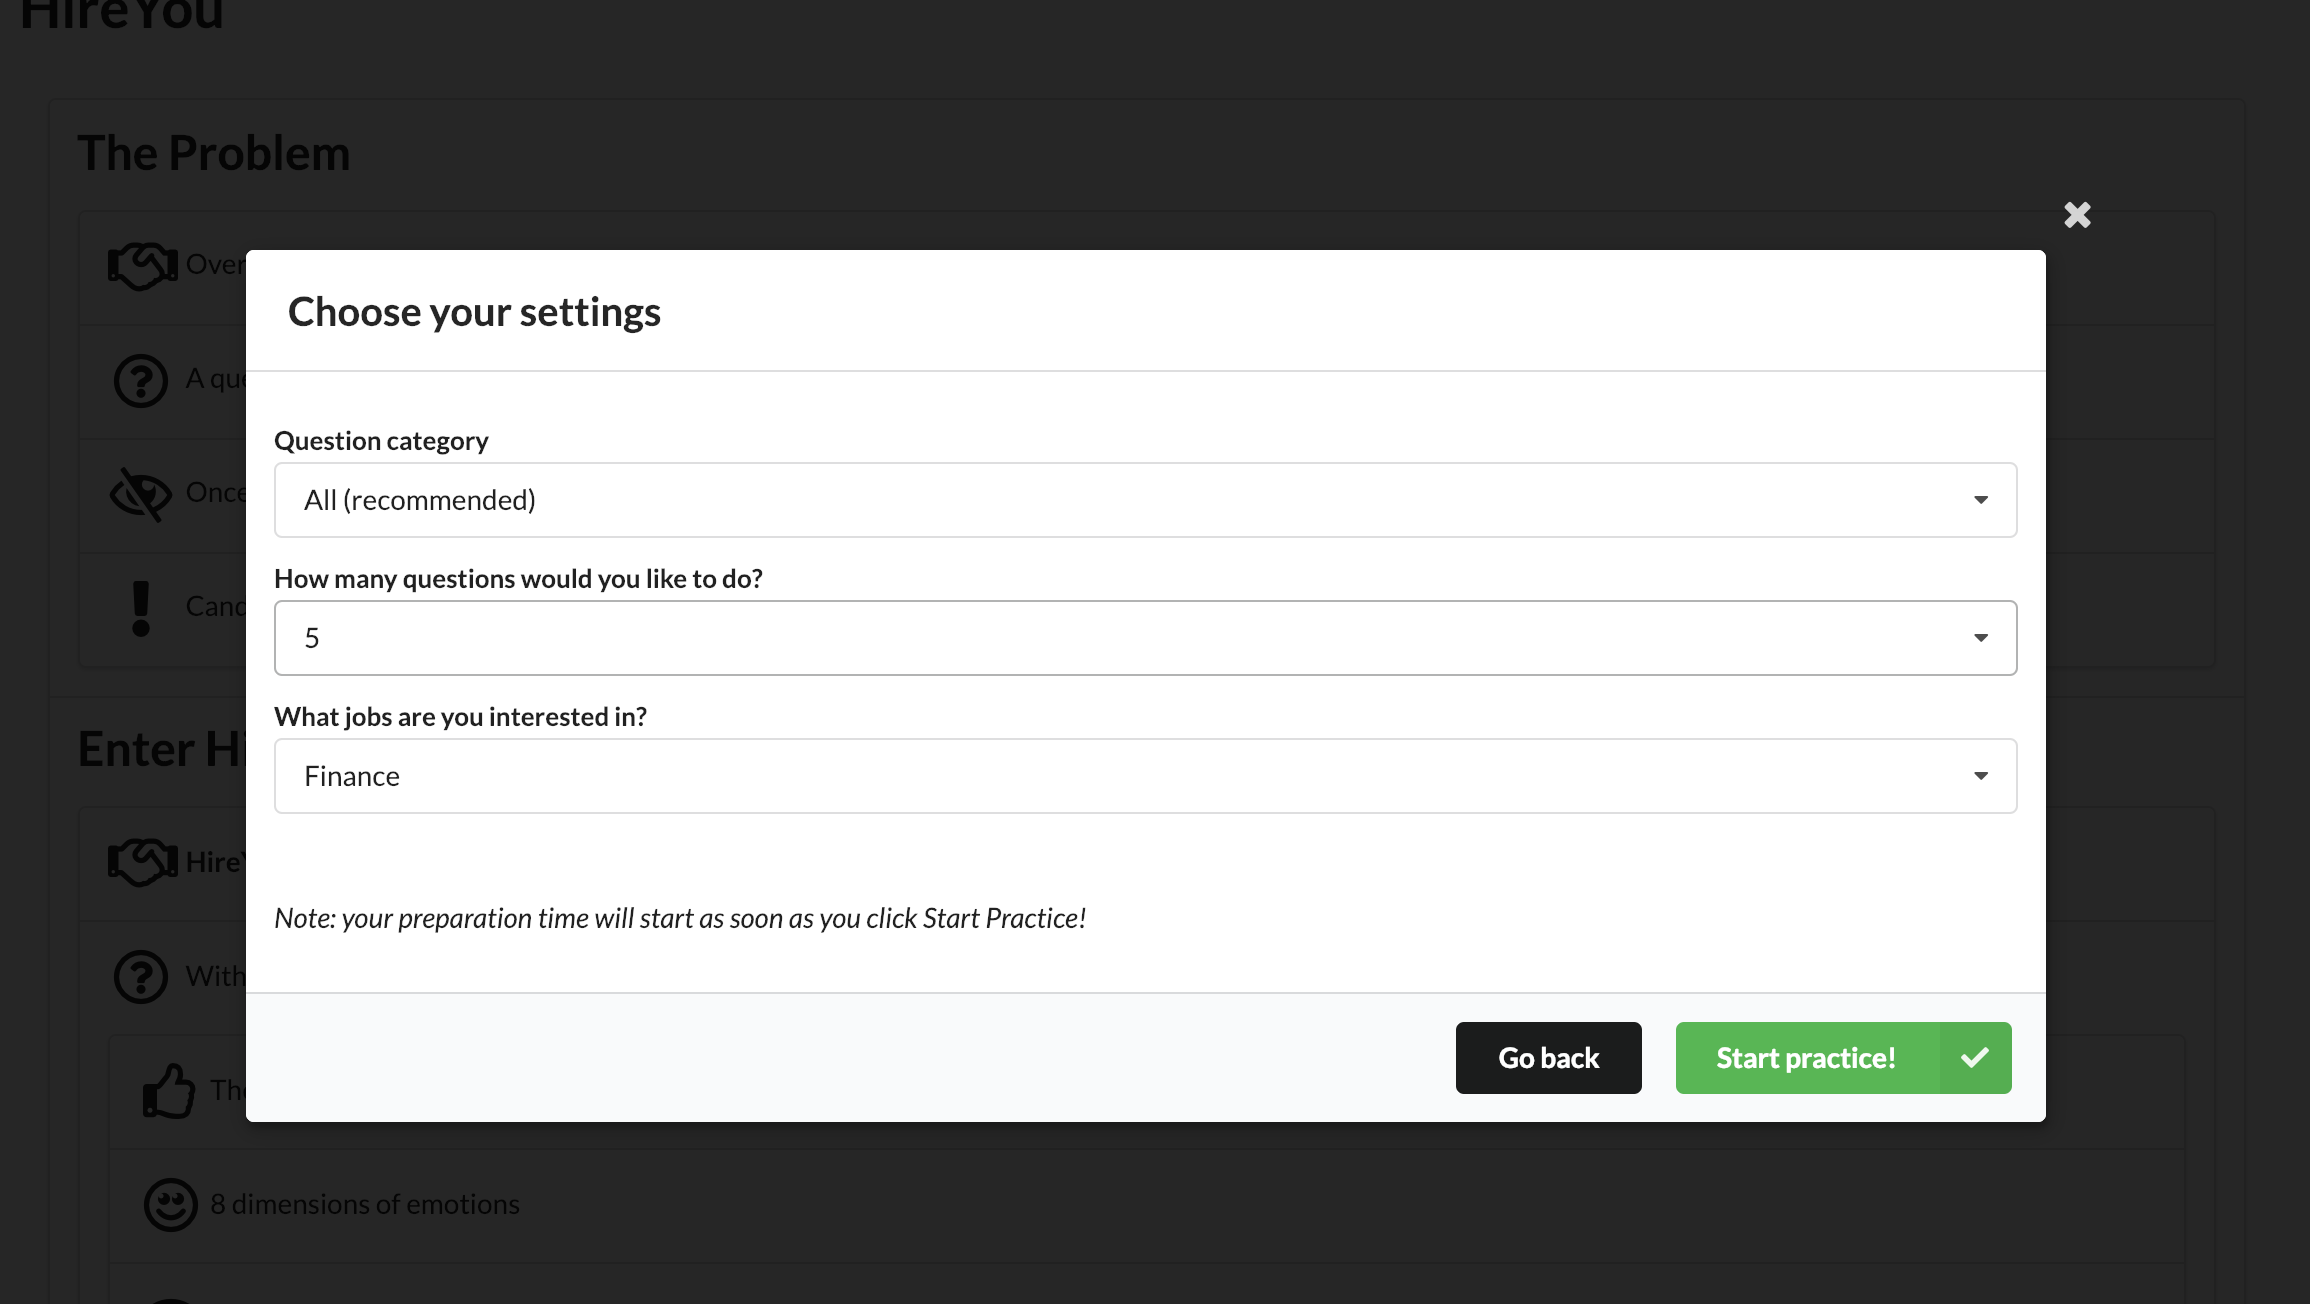
Task: Click the smiley face emotions icon
Action: 171,1204
